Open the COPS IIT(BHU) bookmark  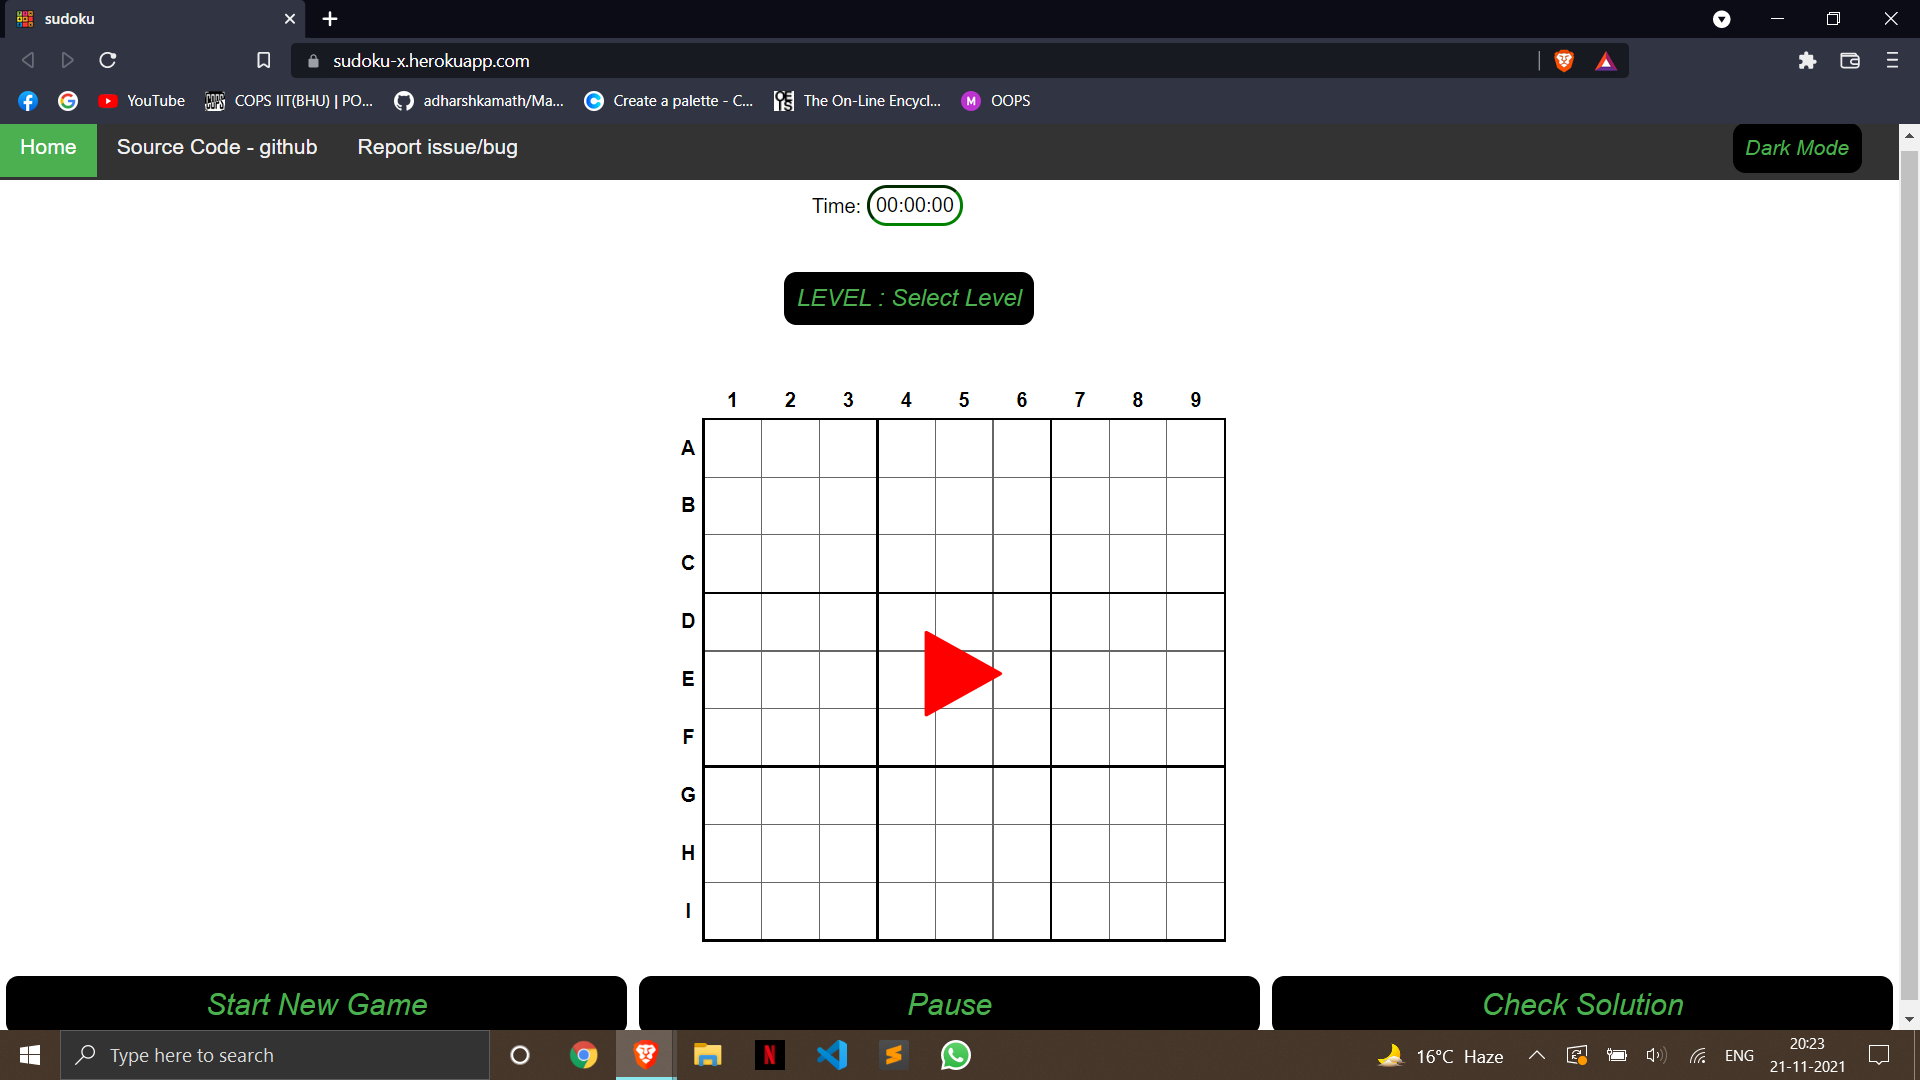289,101
